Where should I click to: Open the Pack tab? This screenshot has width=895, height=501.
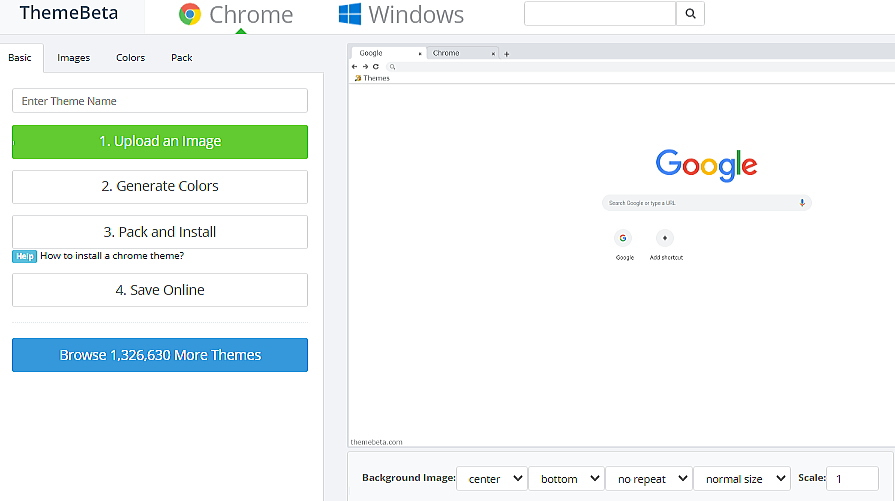point(182,58)
